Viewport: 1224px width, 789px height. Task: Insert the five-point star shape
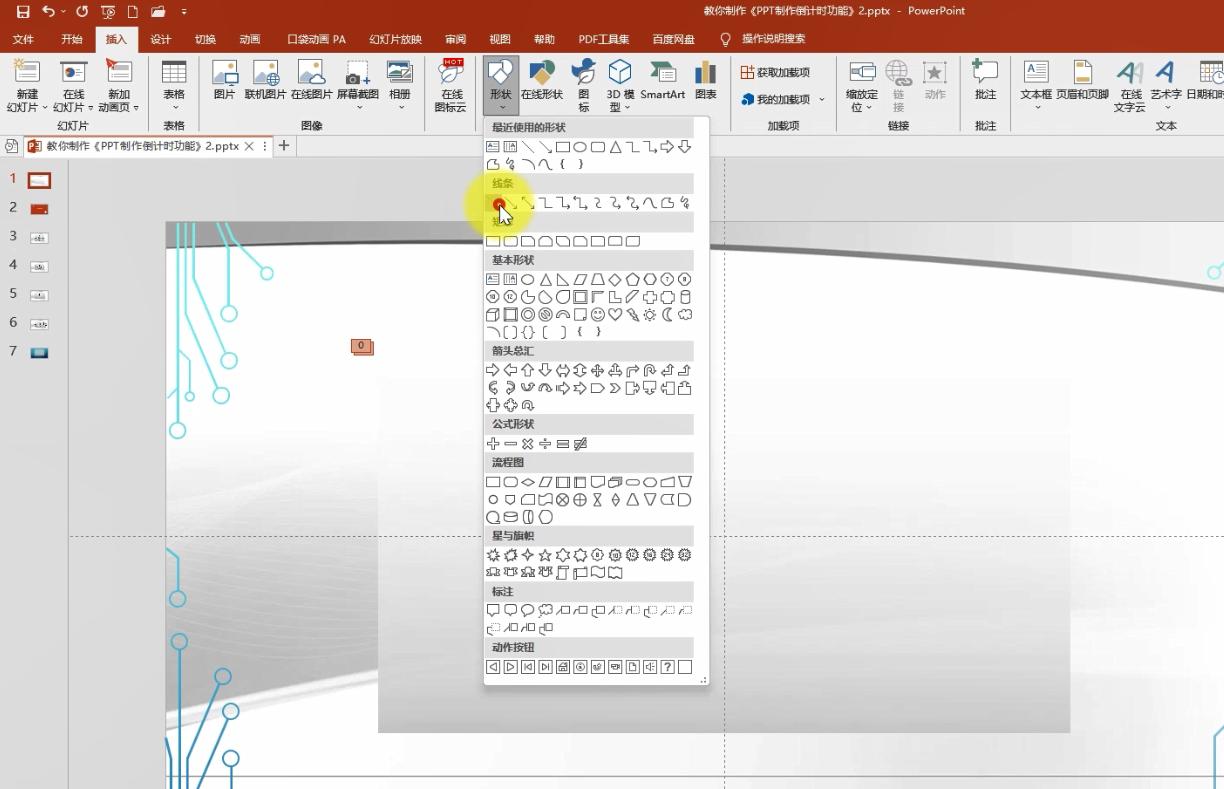tap(545, 555)
